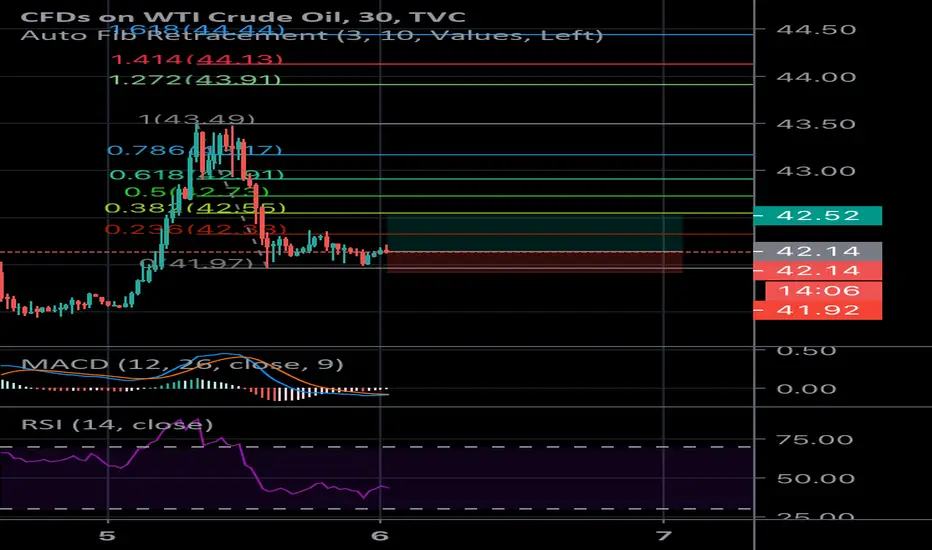Click the 0.5 Fibonacci level label
The height and width of the screenshot is (550, 932).
(x=197, y=191)
